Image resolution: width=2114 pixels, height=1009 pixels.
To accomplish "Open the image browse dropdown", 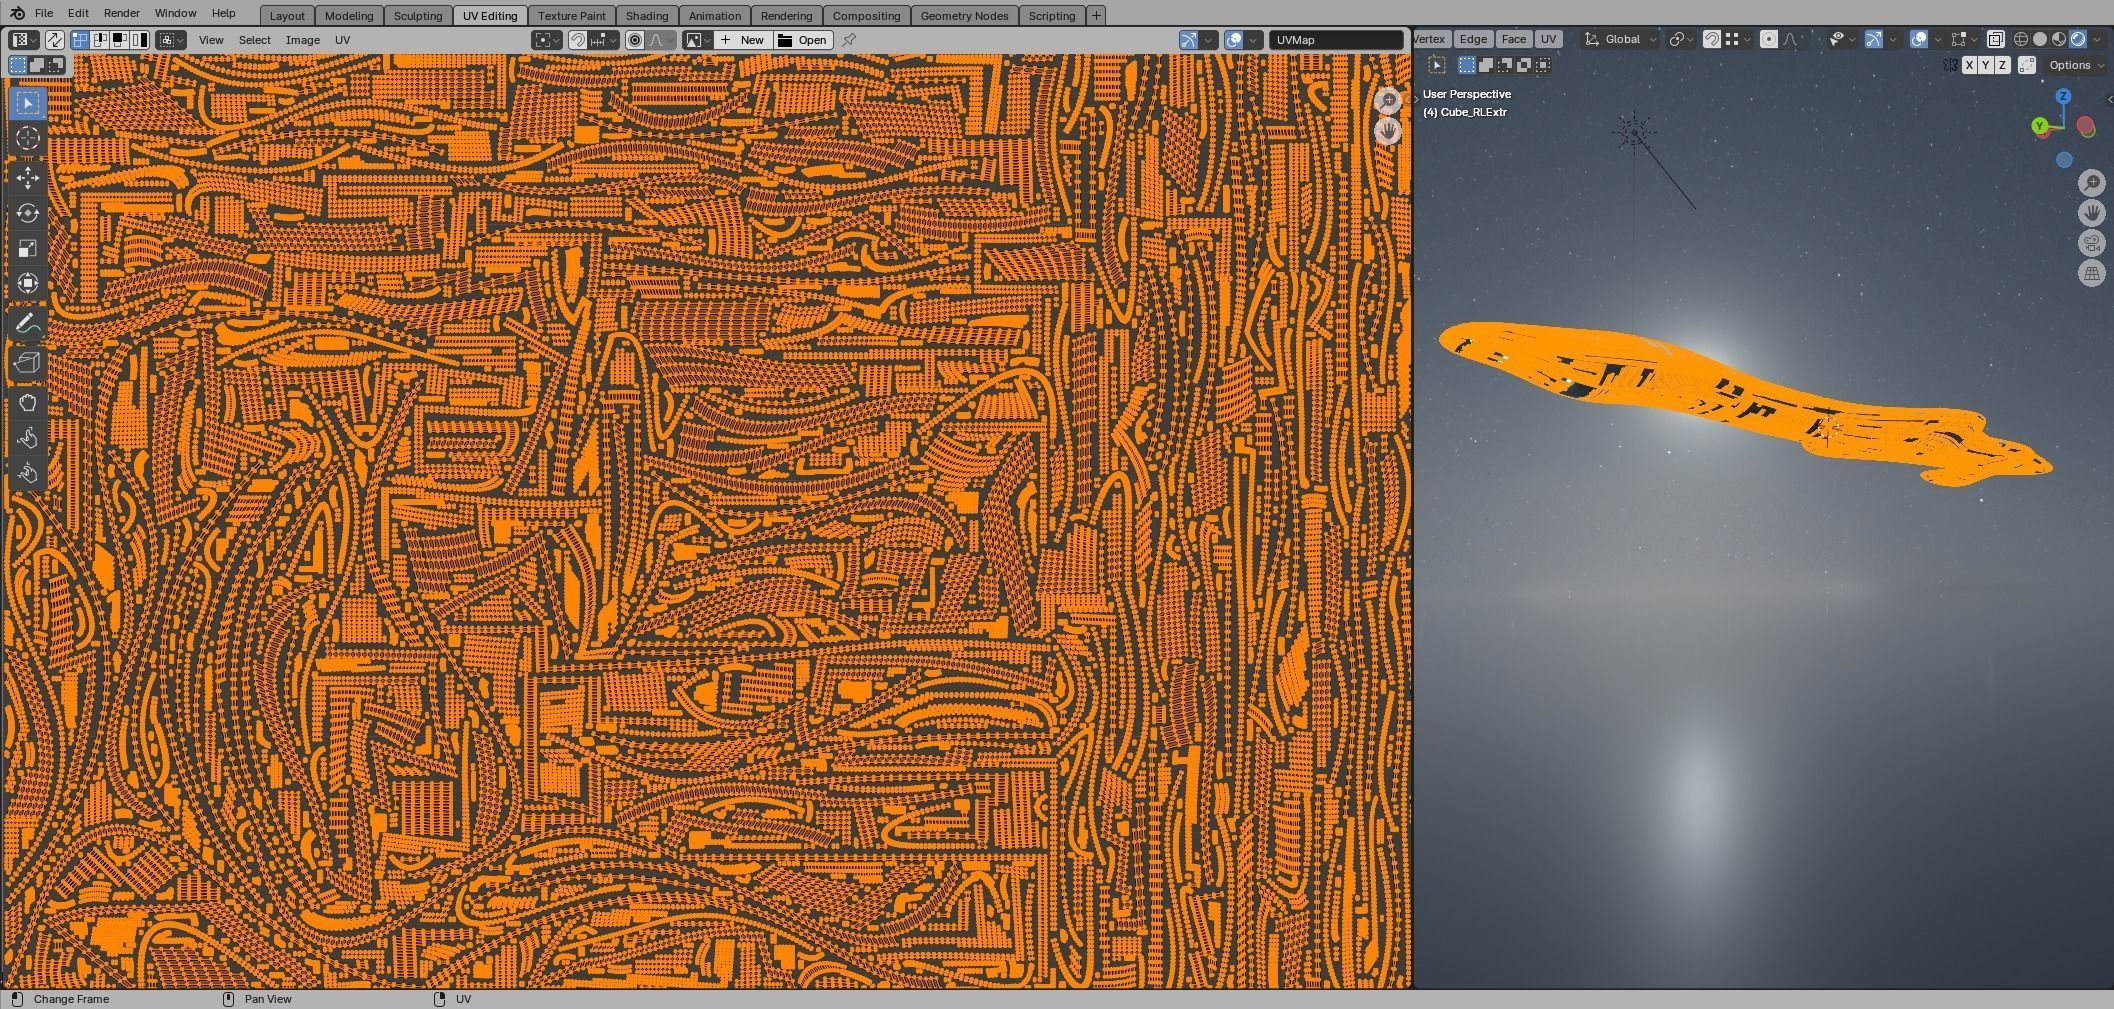I will click(697, 40).
